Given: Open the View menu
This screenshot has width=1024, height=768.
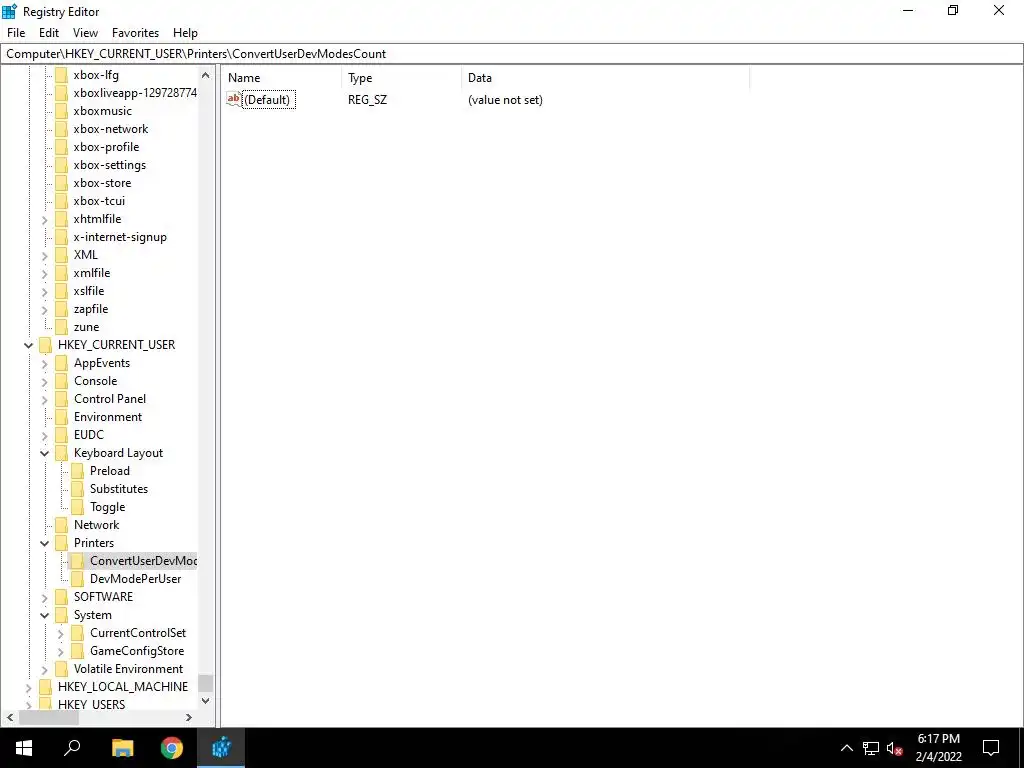Looking at the screenshot, I should (x=85, y=33).
